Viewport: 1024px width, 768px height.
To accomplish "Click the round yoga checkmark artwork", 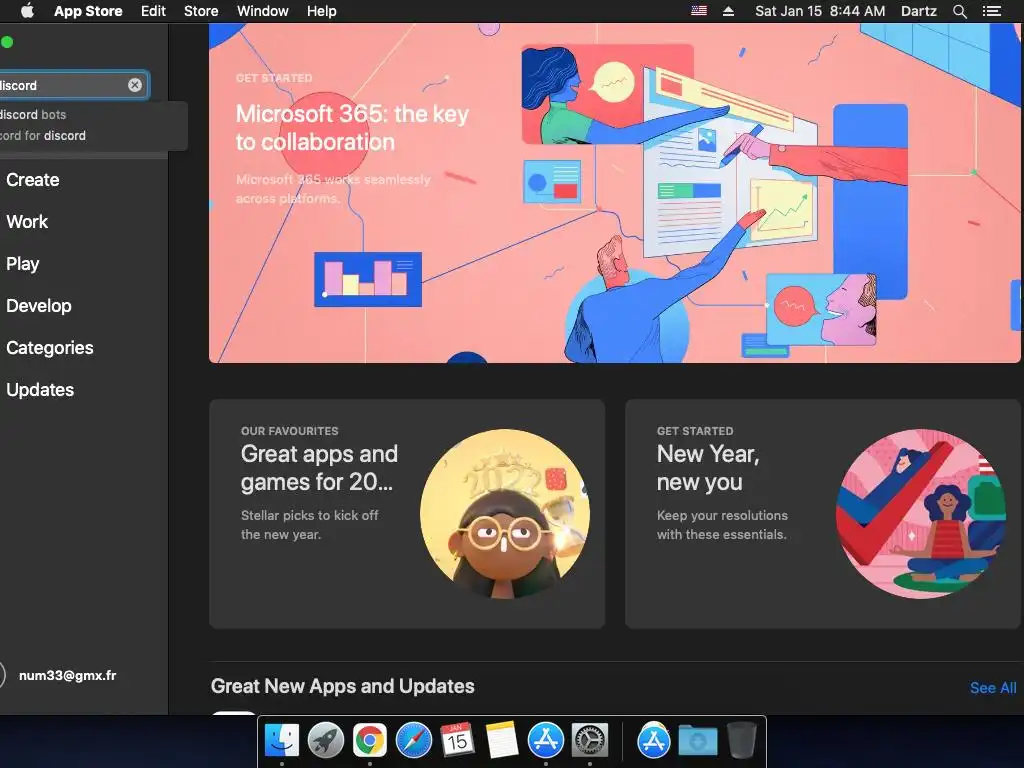I will pos(921,514).
